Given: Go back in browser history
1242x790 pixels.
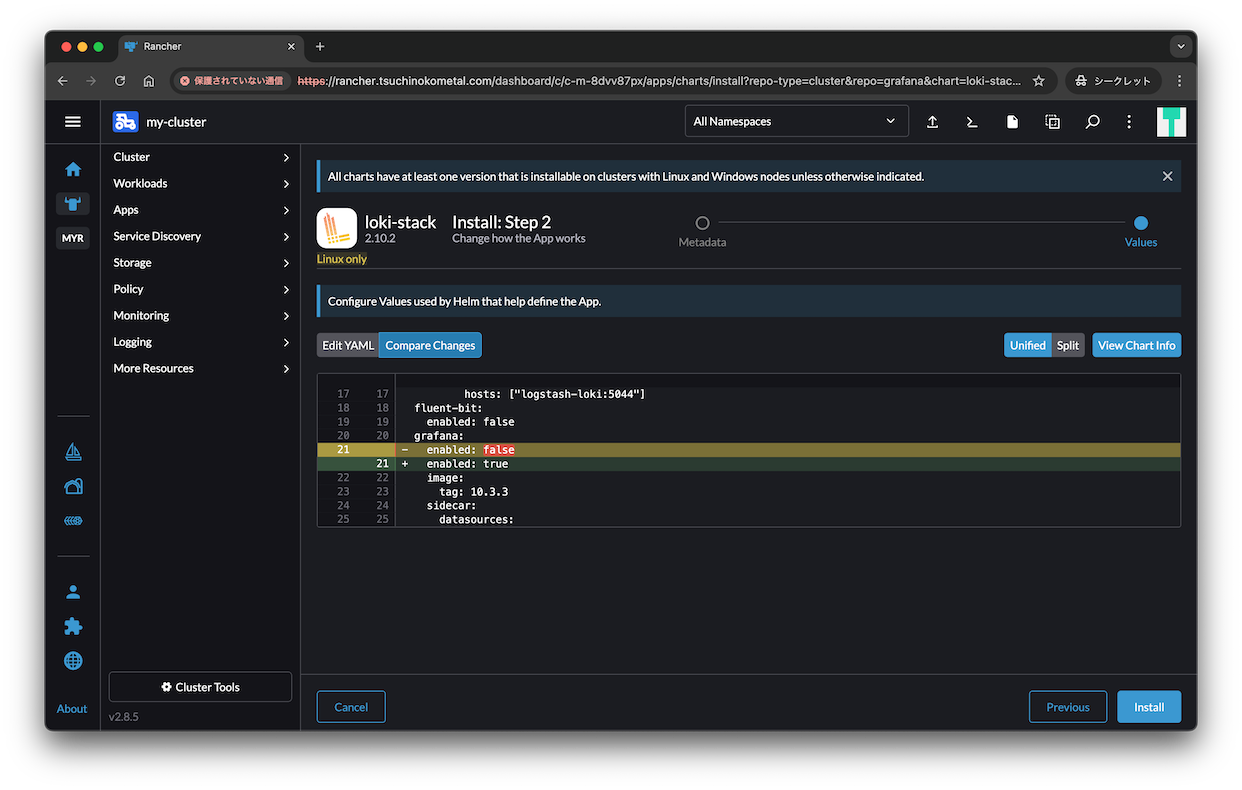Looking at the screenshot, I should coord(63,81).
